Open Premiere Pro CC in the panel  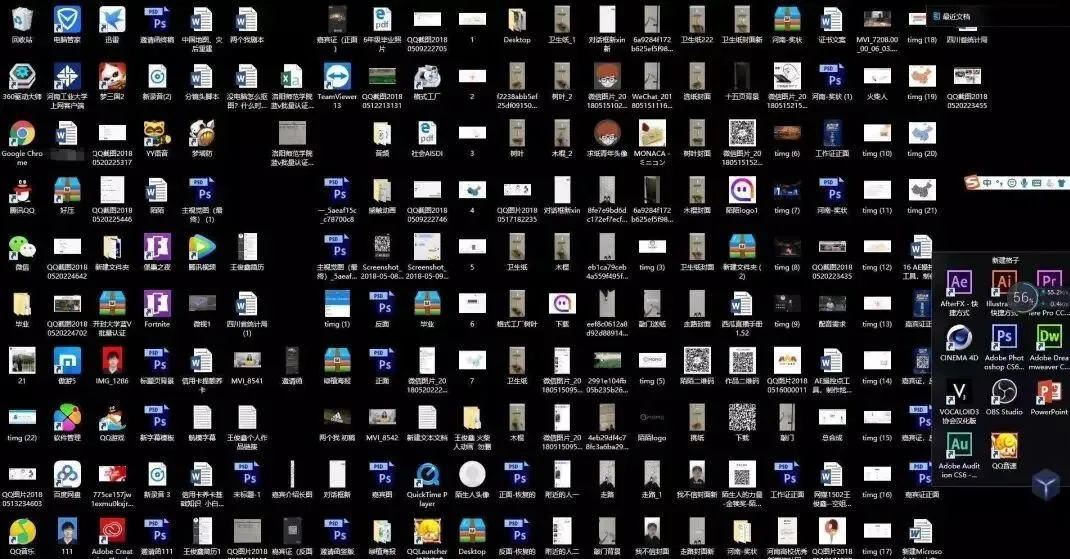tap(1049, 283)
